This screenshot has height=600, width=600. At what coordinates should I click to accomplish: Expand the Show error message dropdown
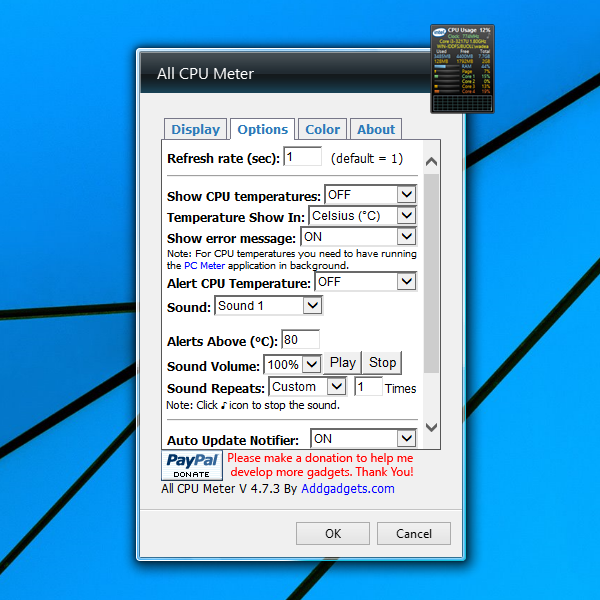click(x=359, y=237)
